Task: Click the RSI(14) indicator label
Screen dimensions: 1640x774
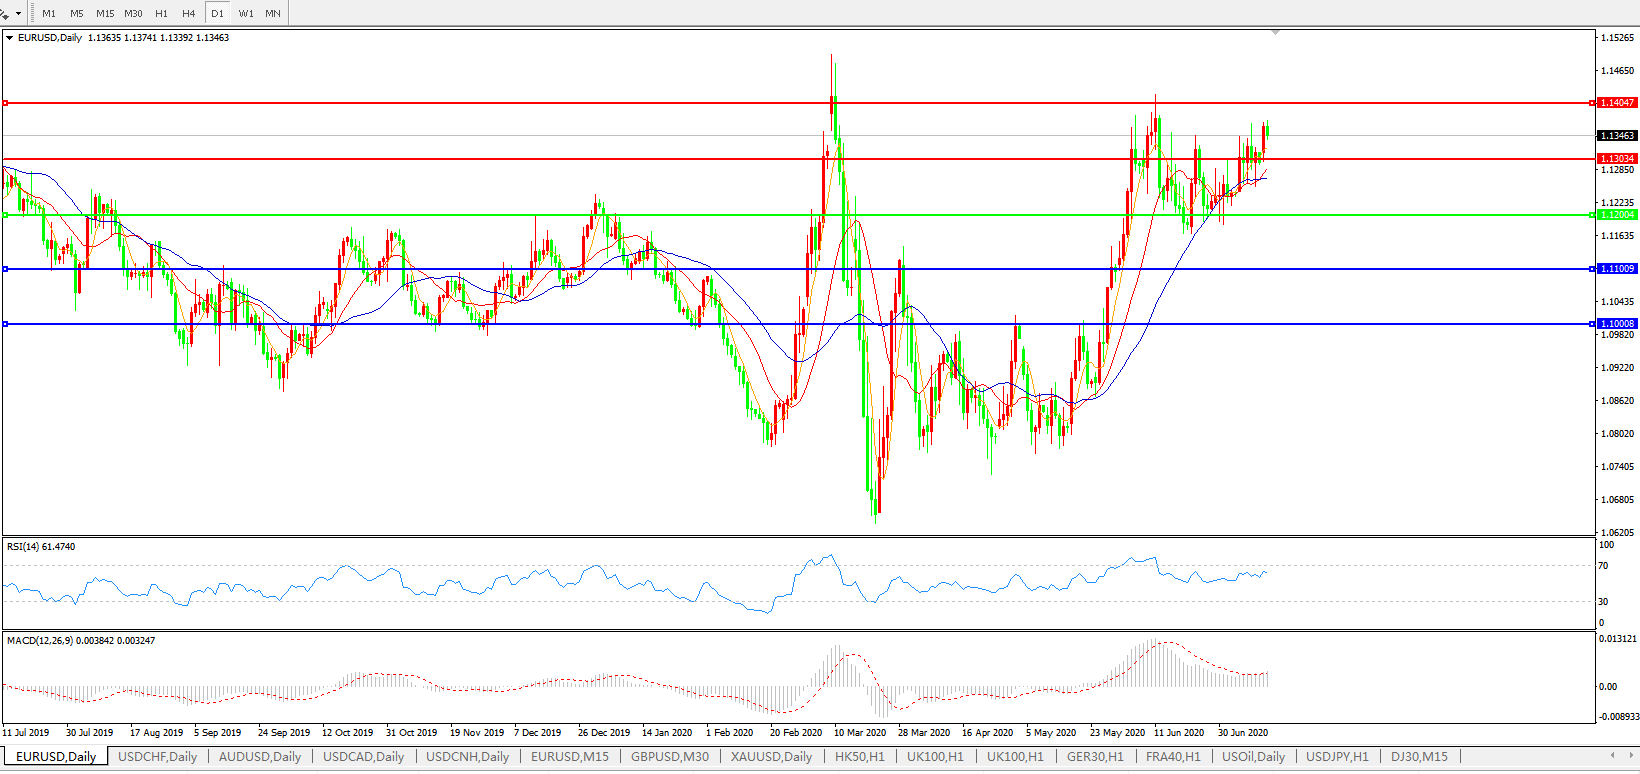Action: pos(40,547)
